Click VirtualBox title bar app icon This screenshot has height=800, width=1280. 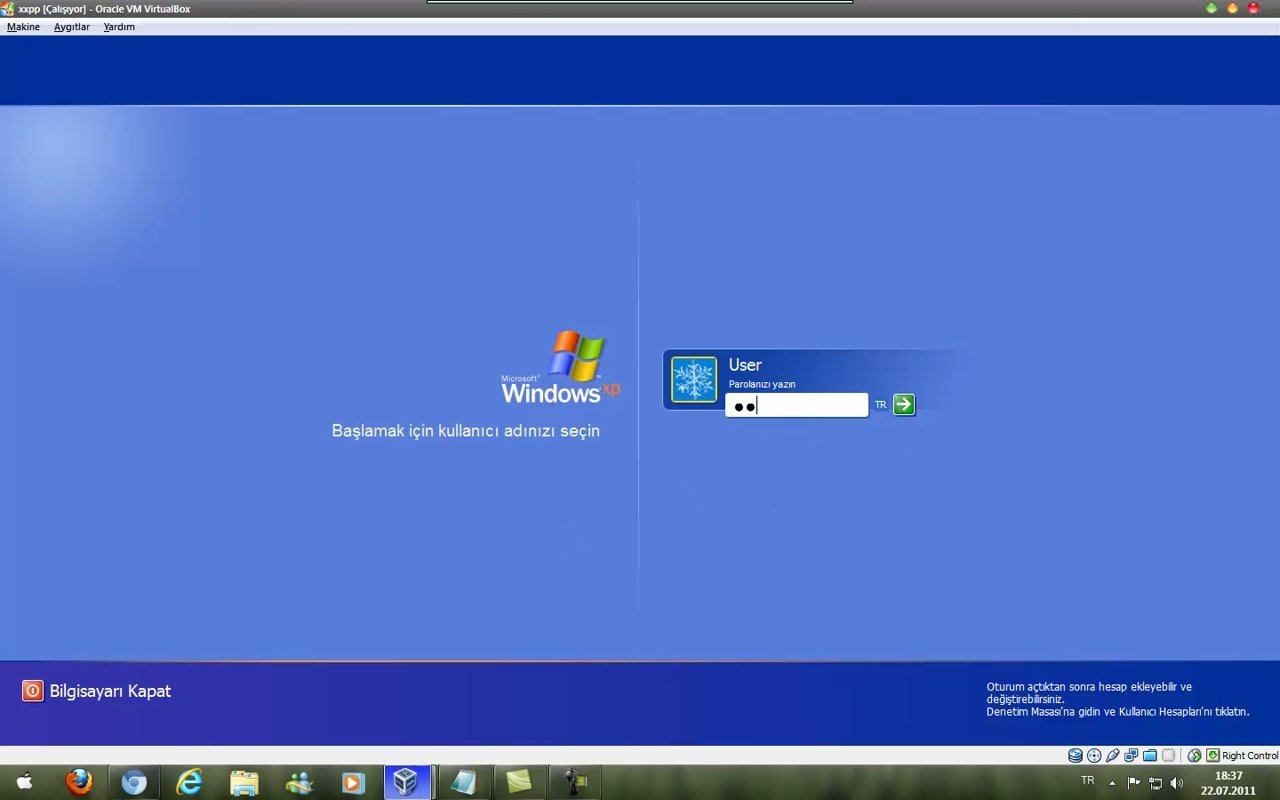tap(7, 8)
